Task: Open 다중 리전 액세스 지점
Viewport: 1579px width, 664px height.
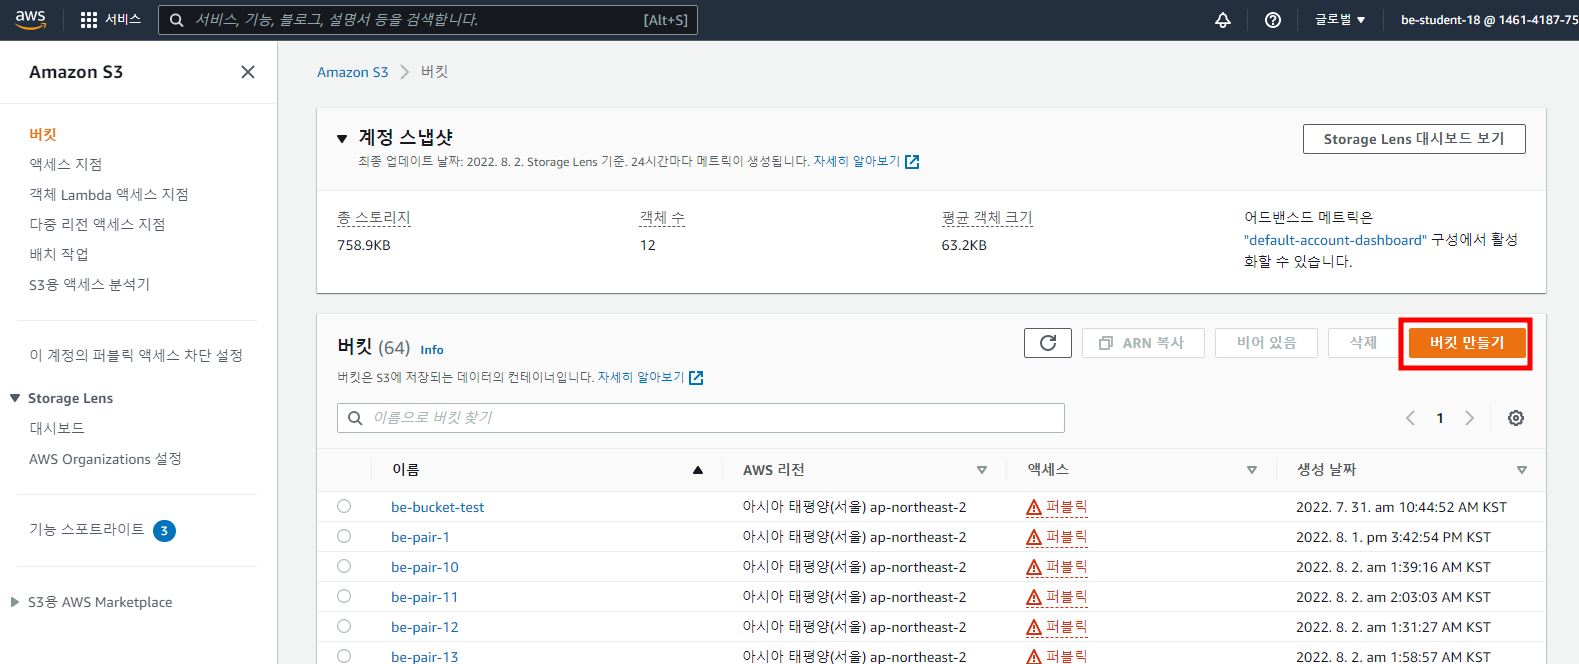Action: pos(97,224)
